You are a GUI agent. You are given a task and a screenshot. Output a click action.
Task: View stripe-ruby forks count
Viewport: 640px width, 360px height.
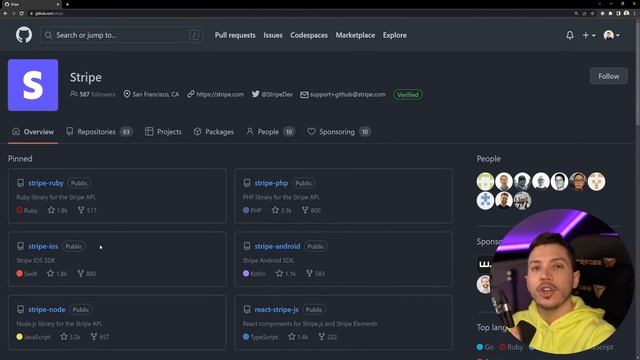tap(87, 210)
